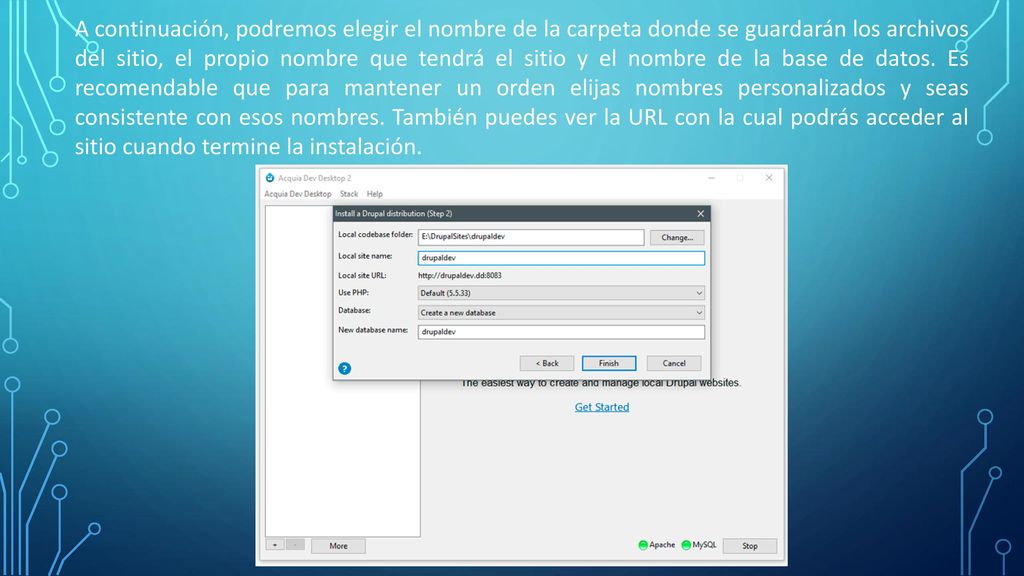The height and width of the screenshot is (576, 1024).
Task: Click the blue help question mark icon
Action: click(x=344, y=368)
